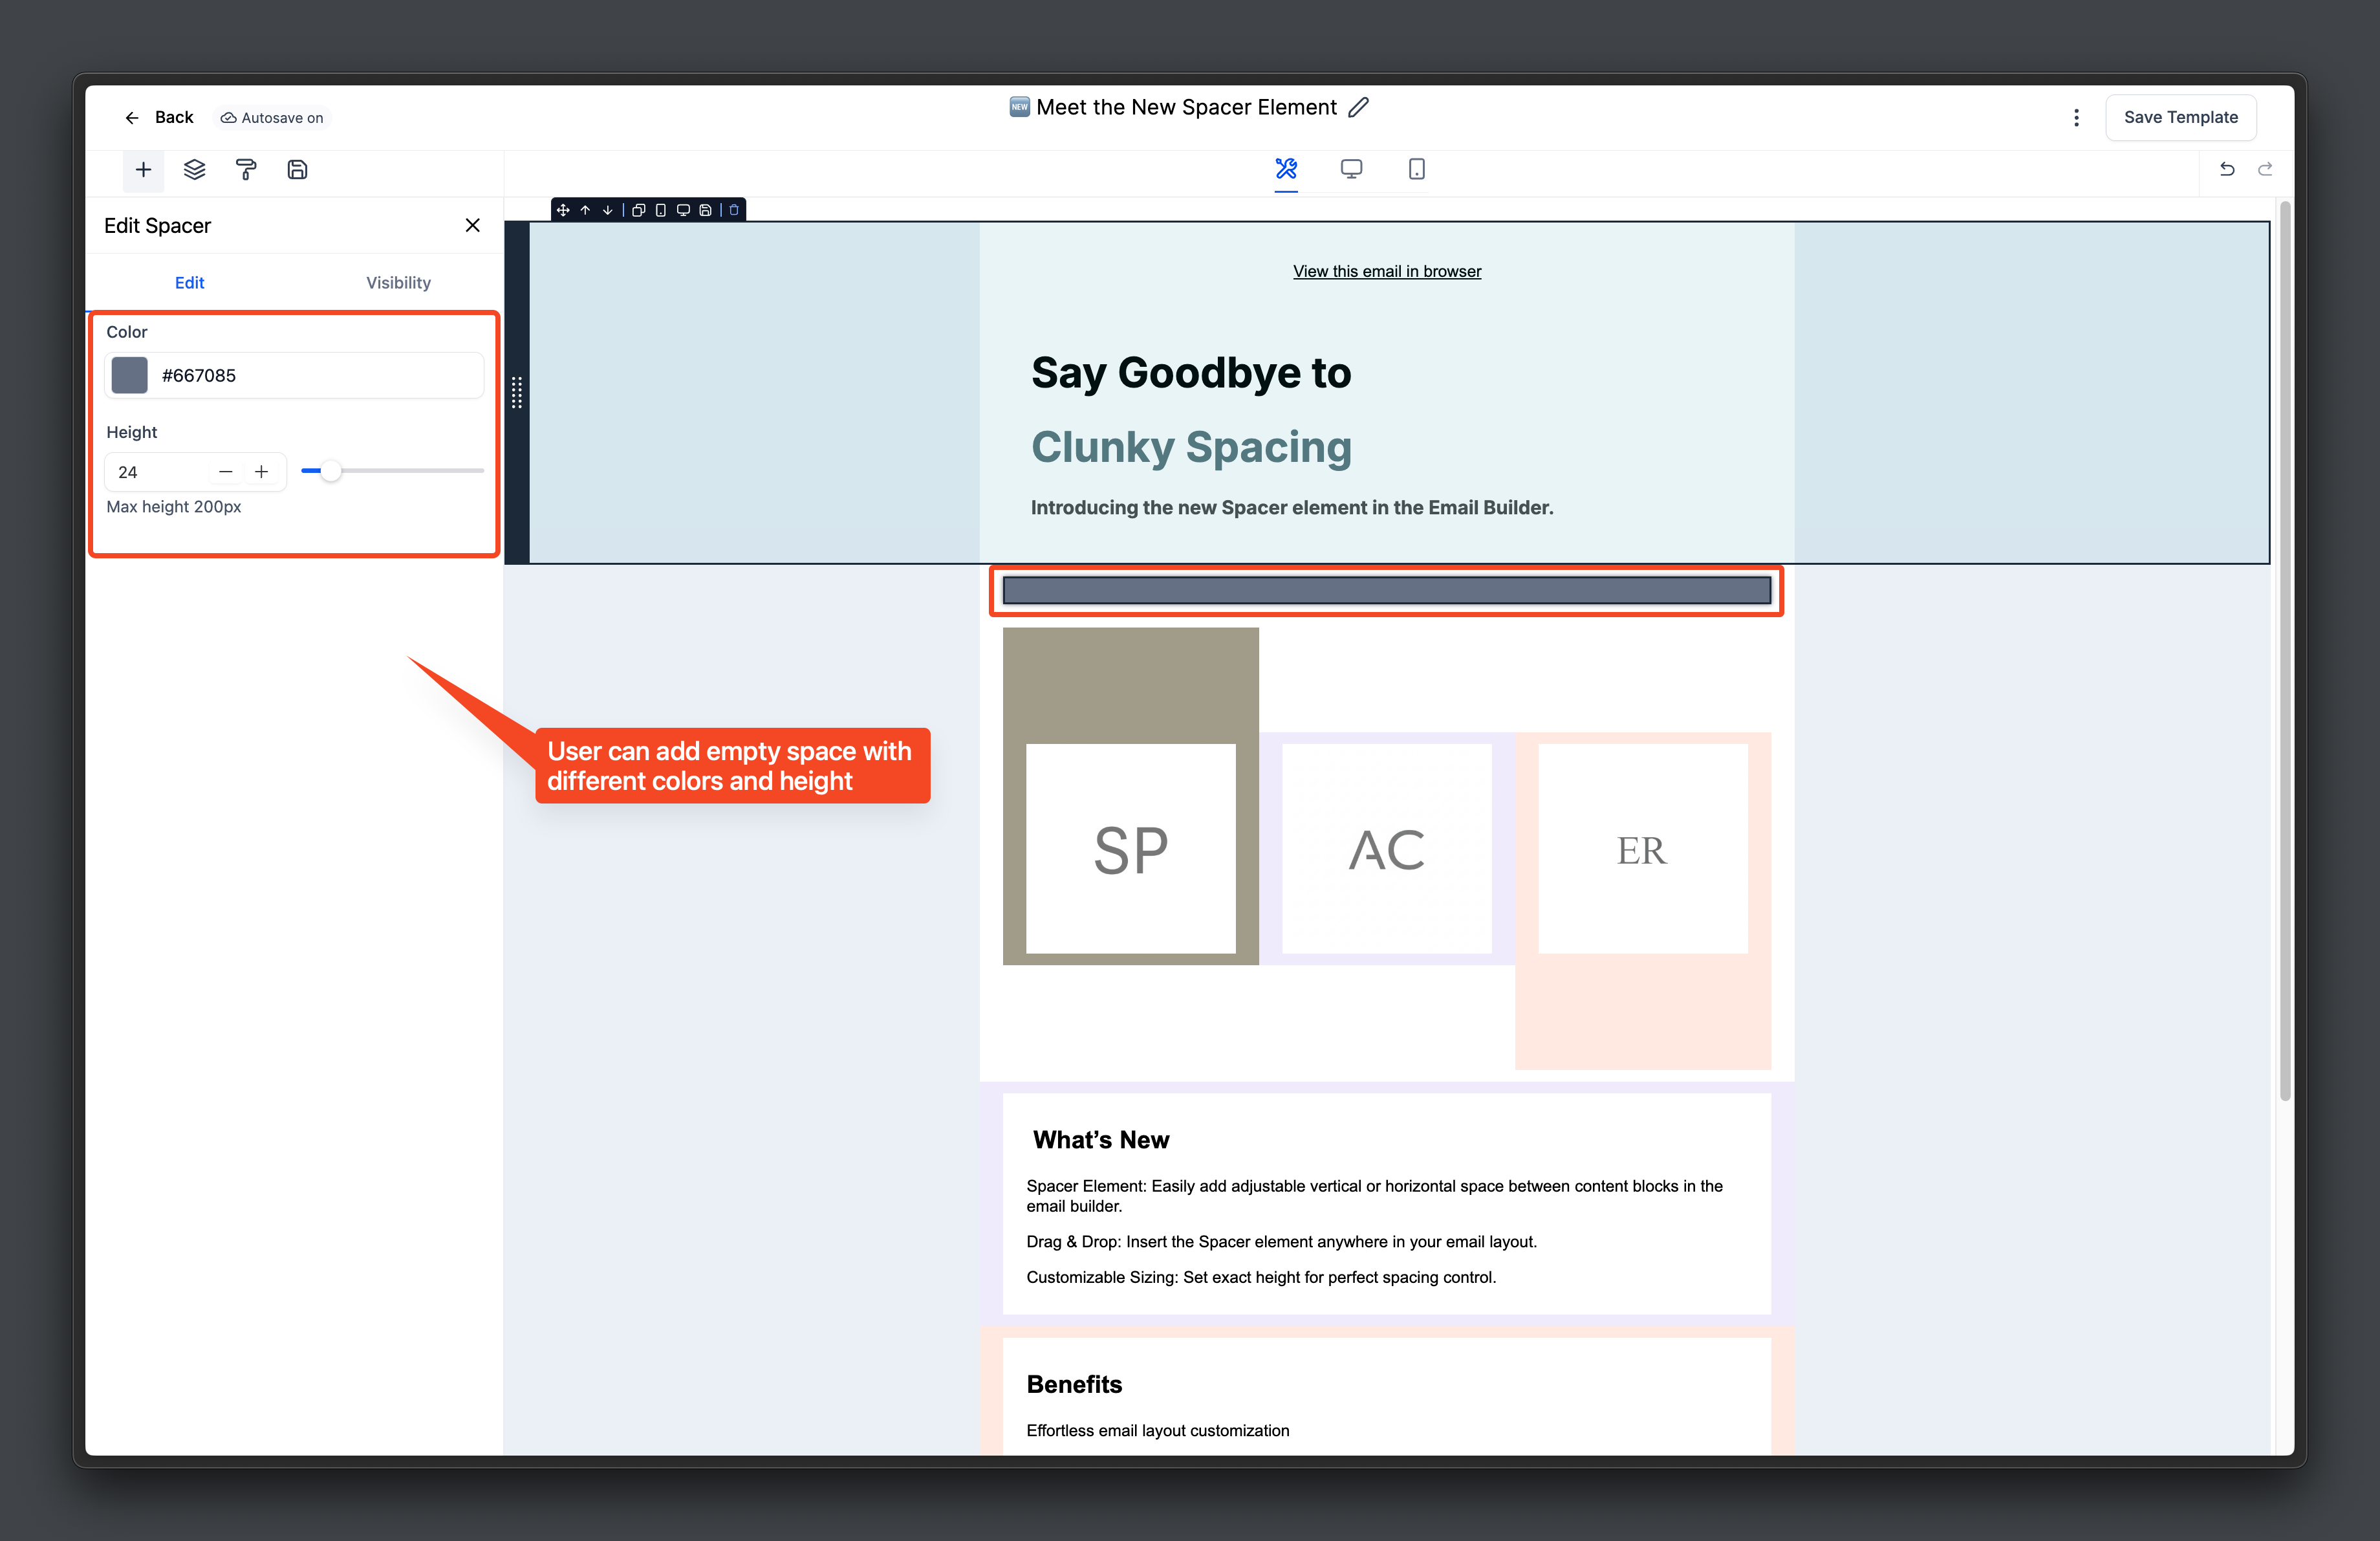Switch to desktop preview
This screenshot has height=1541, width=2380.
coord(1351,169)
